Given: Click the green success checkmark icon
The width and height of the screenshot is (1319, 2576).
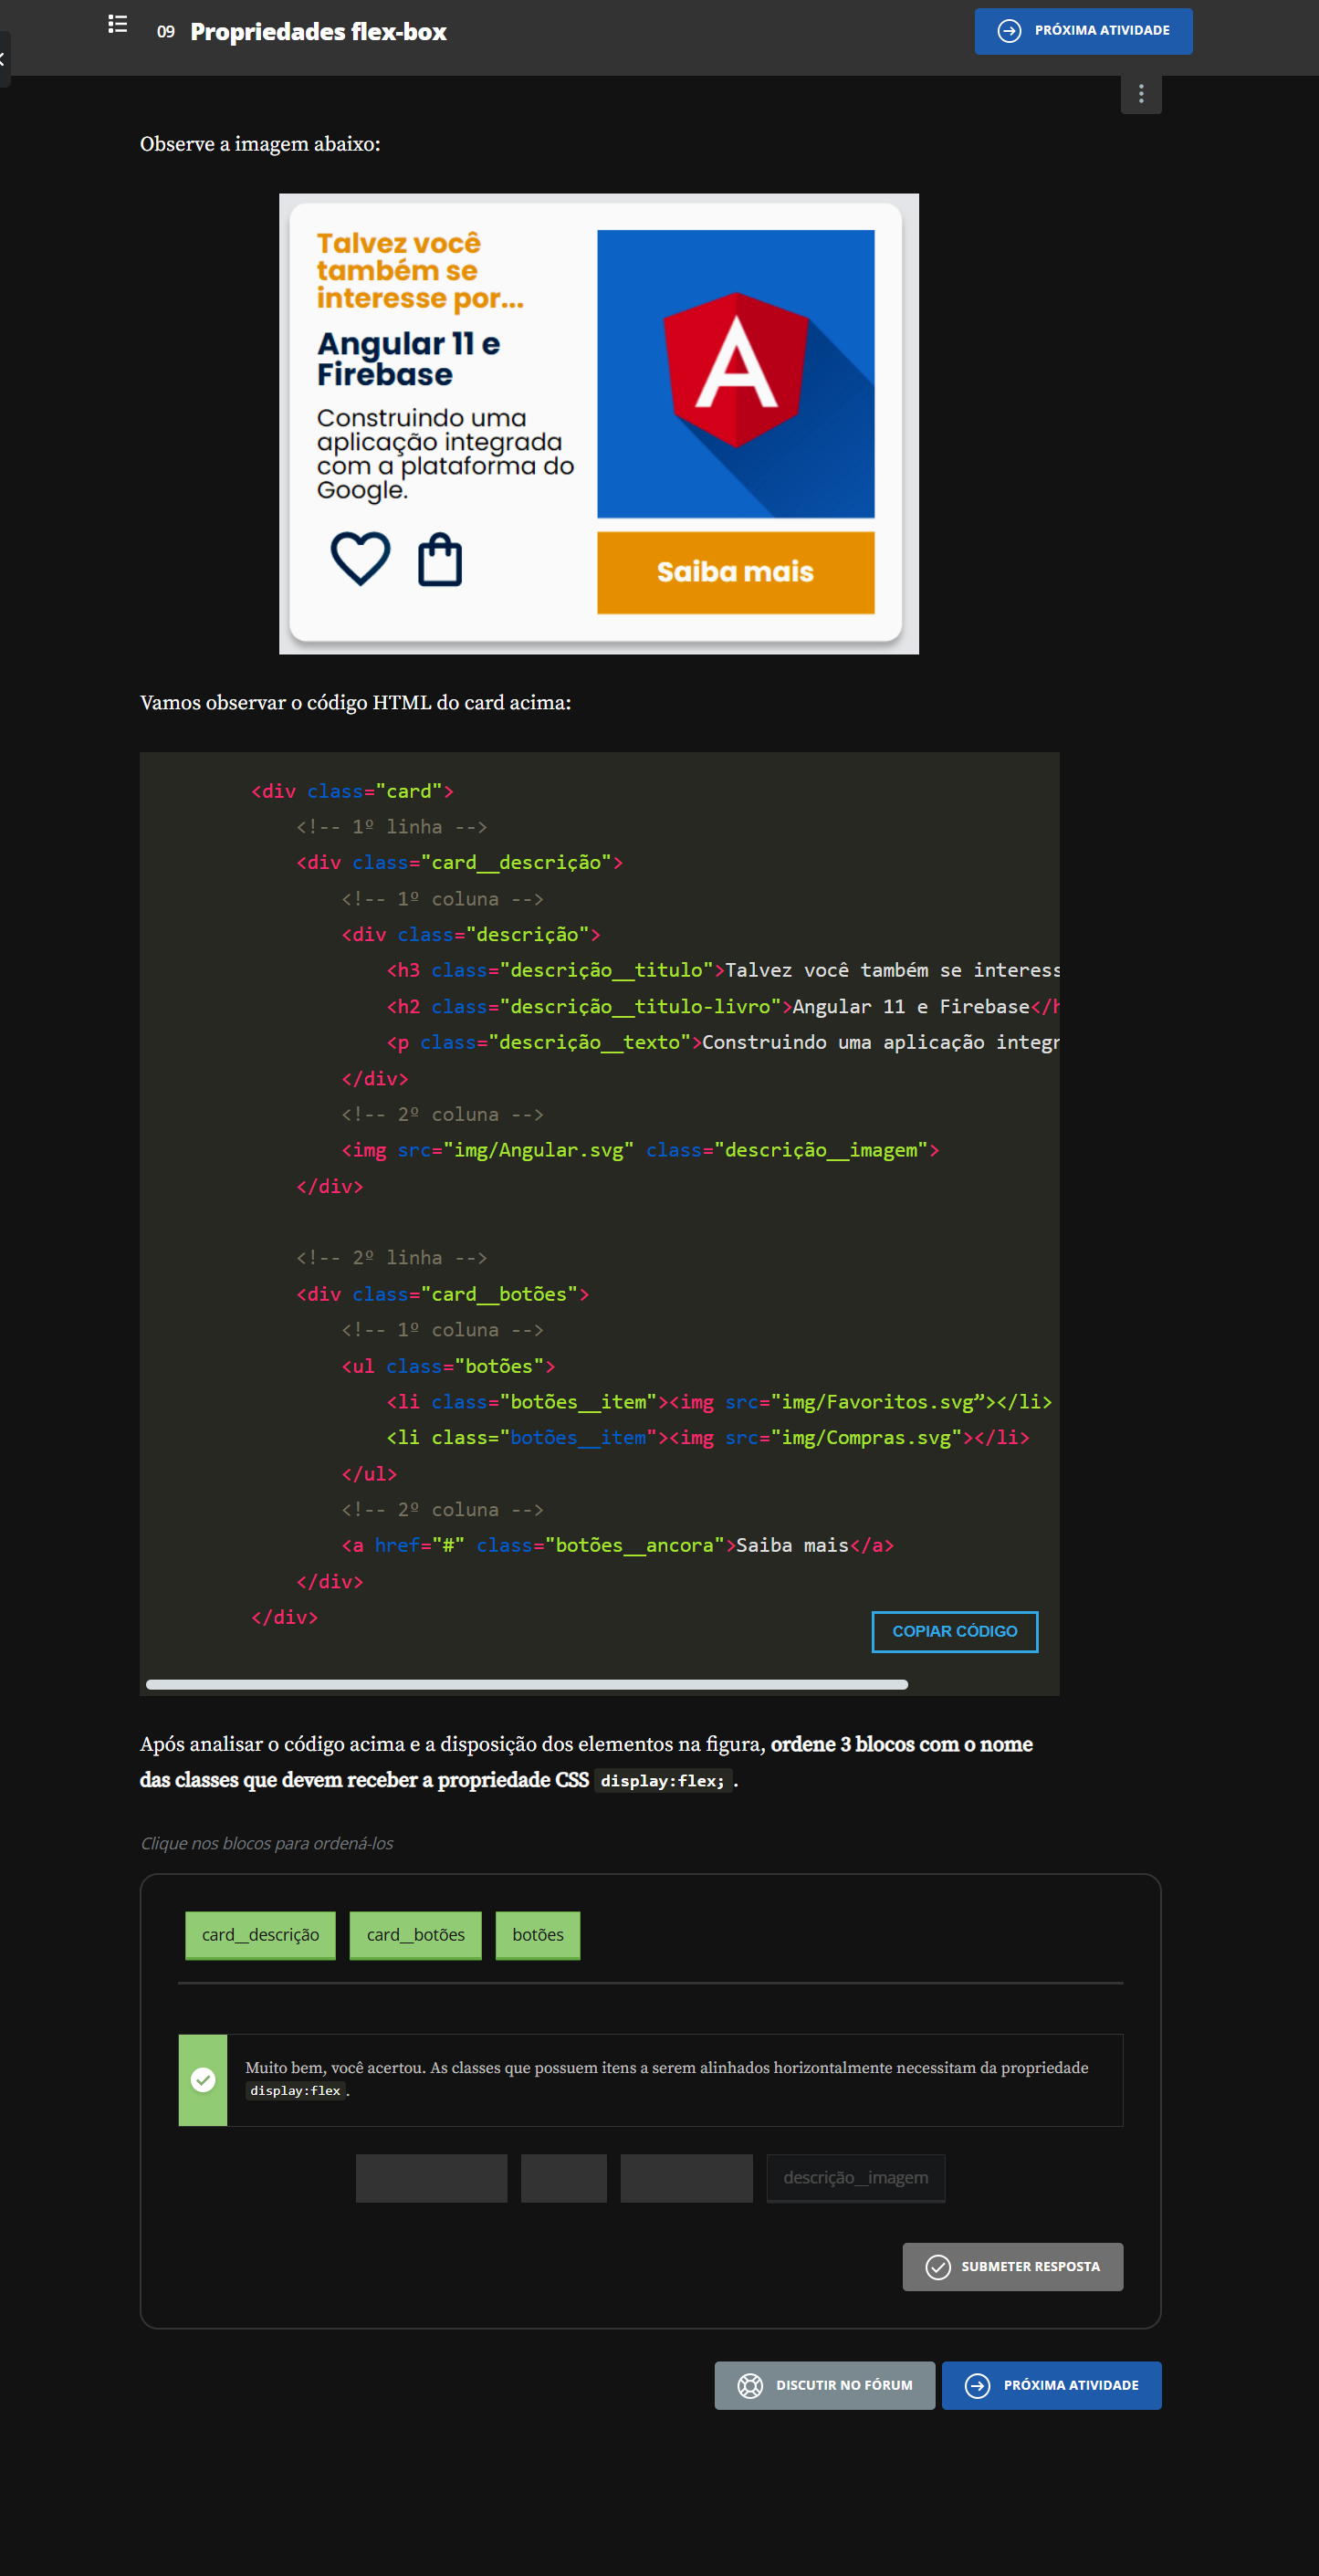Looking at the screenshot, I should [203, 2080].
